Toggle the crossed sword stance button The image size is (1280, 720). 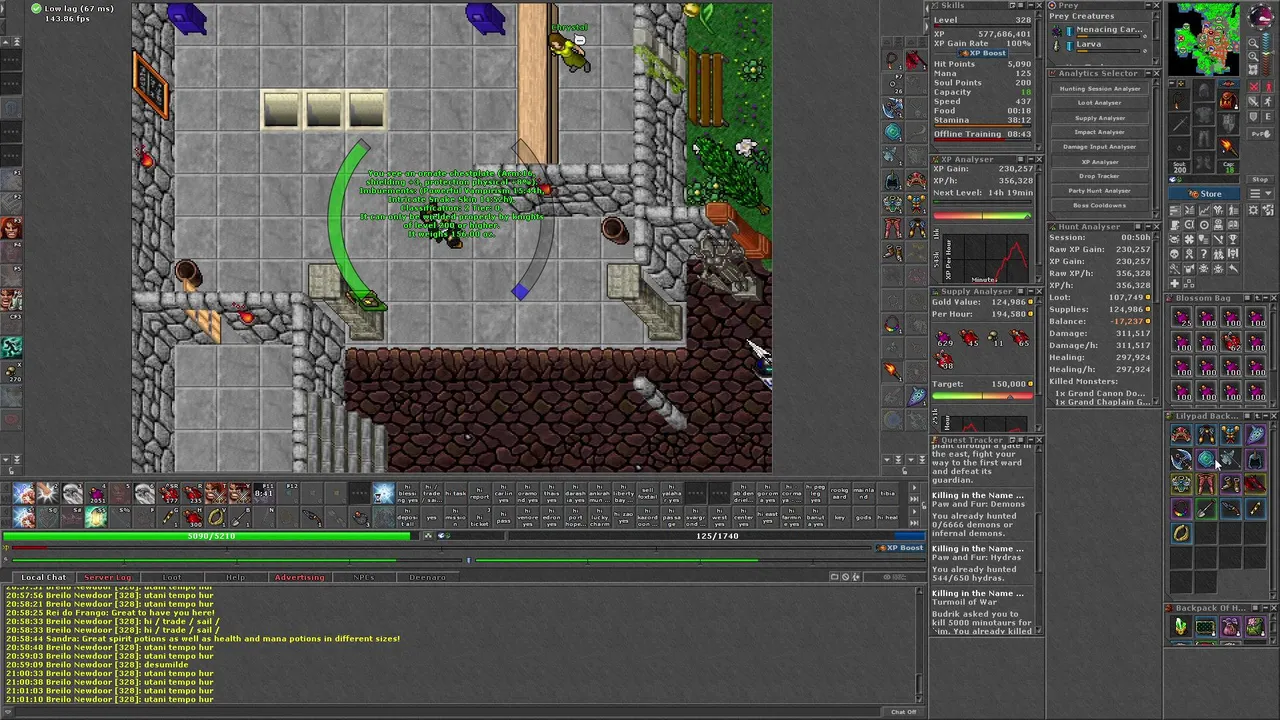(x=1253, y=101)
